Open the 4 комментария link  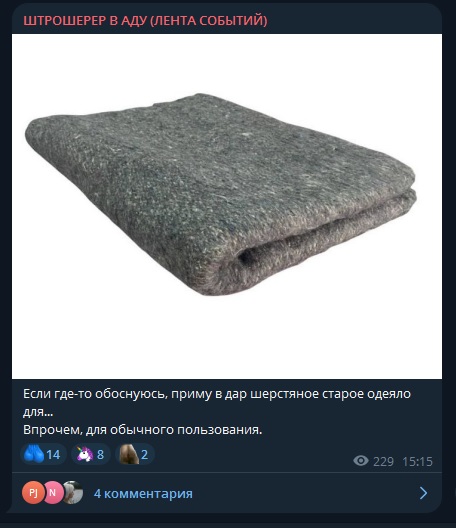(x=143, y=494)
